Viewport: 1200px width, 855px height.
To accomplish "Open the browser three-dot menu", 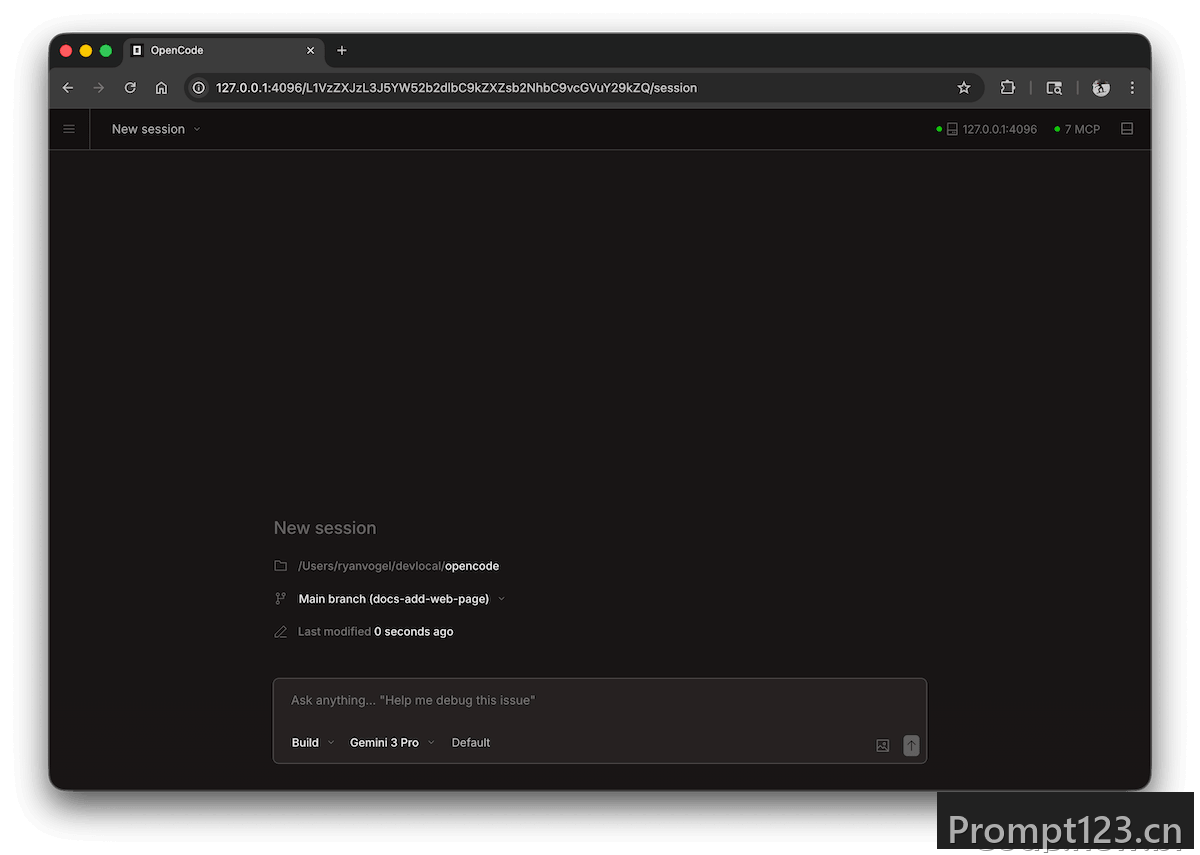I will pyautogui.click(x=1132, y=88).
